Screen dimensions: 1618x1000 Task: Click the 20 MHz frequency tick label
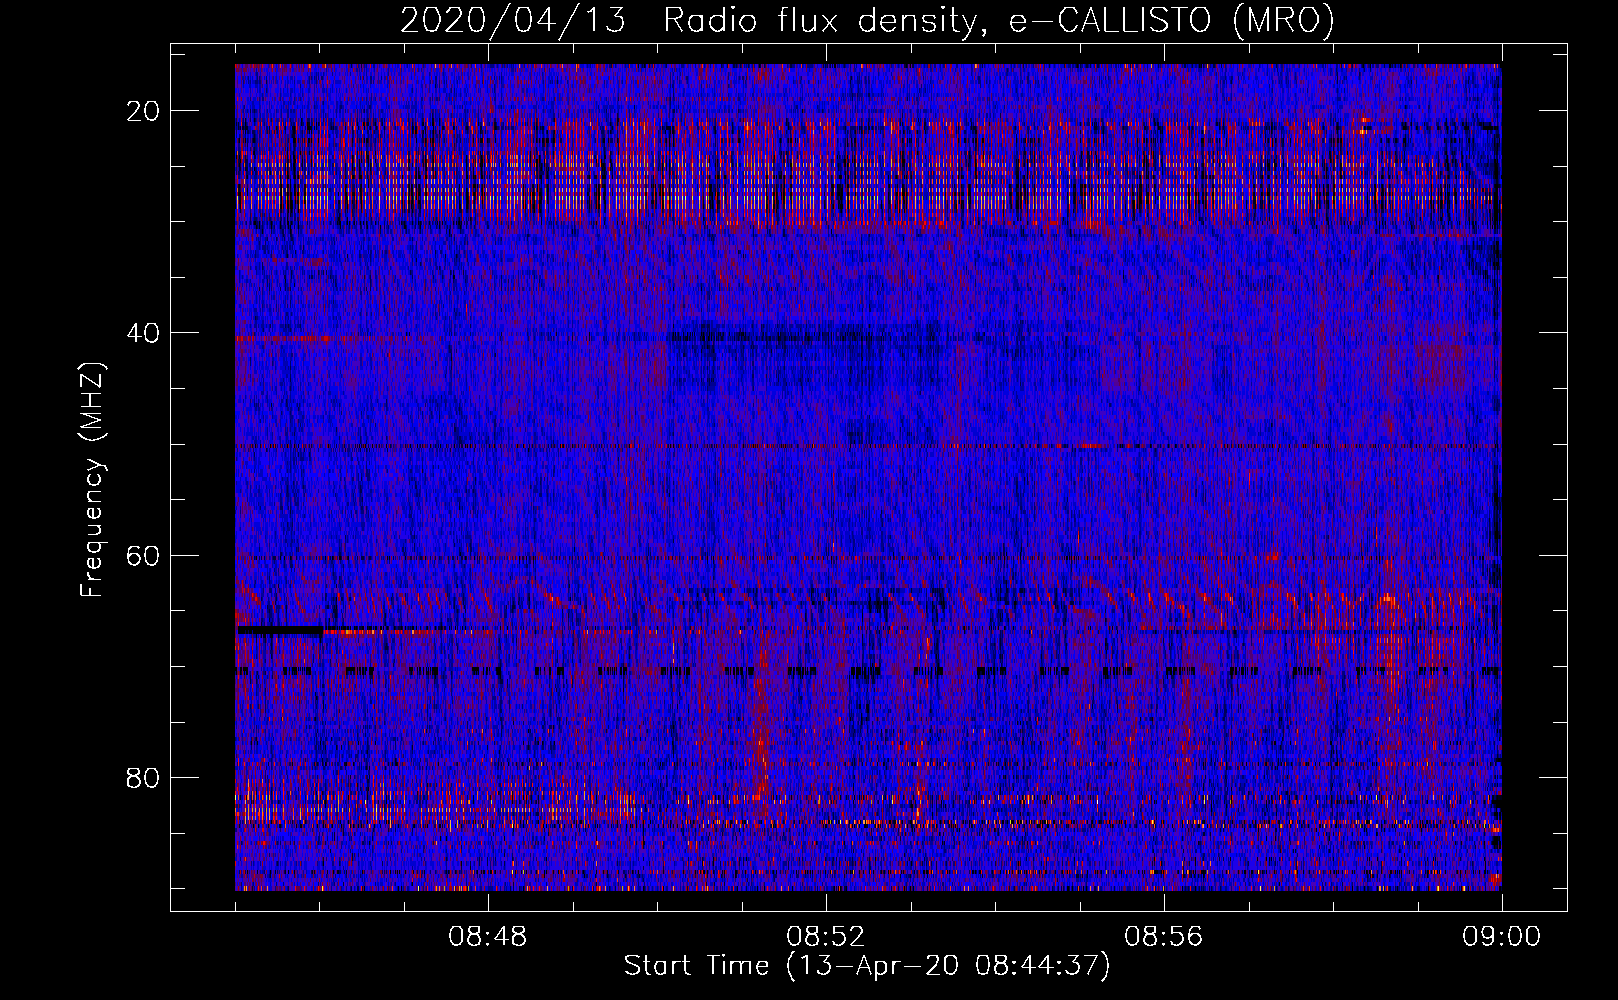[144, 111]
